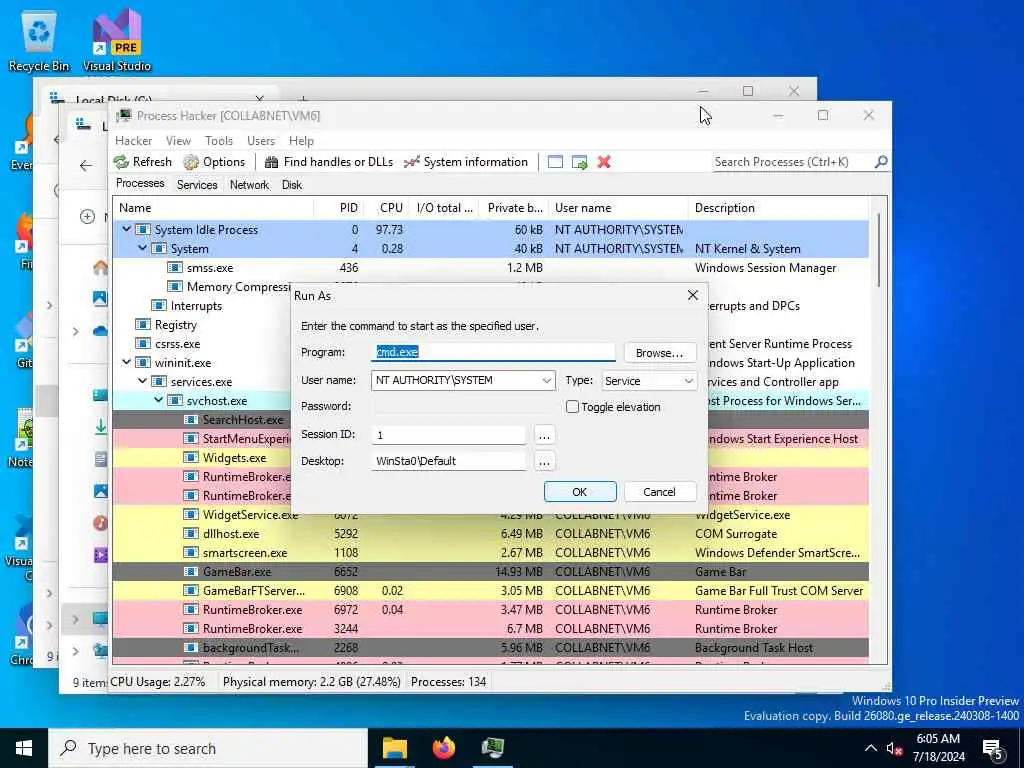Click the find window toolbar icon
The height and width of the screenshot is (768, 1024).
[x=555, y=162]
